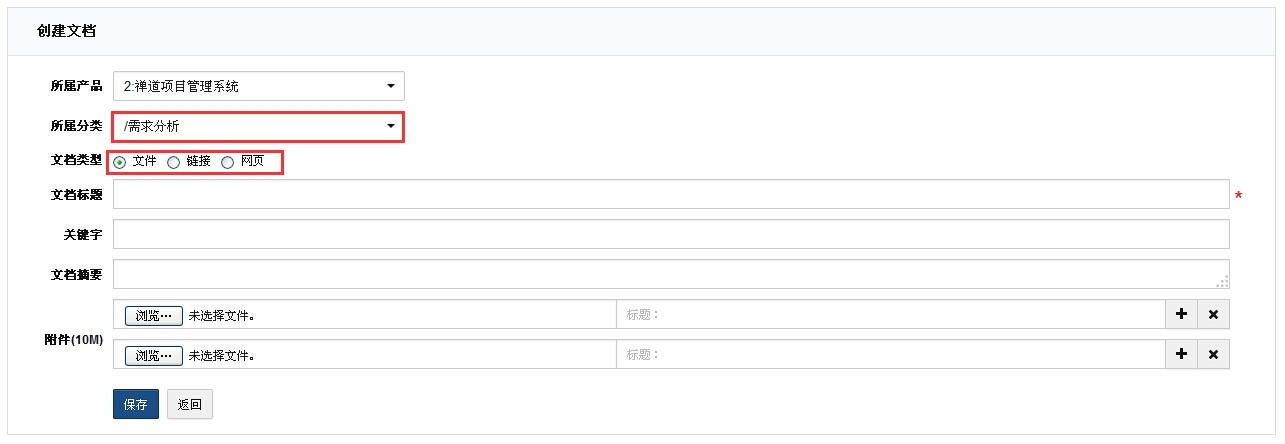Open the 所属产品 product dropdown
This screenshot has width=1285, height=444.
pos(258,86)
